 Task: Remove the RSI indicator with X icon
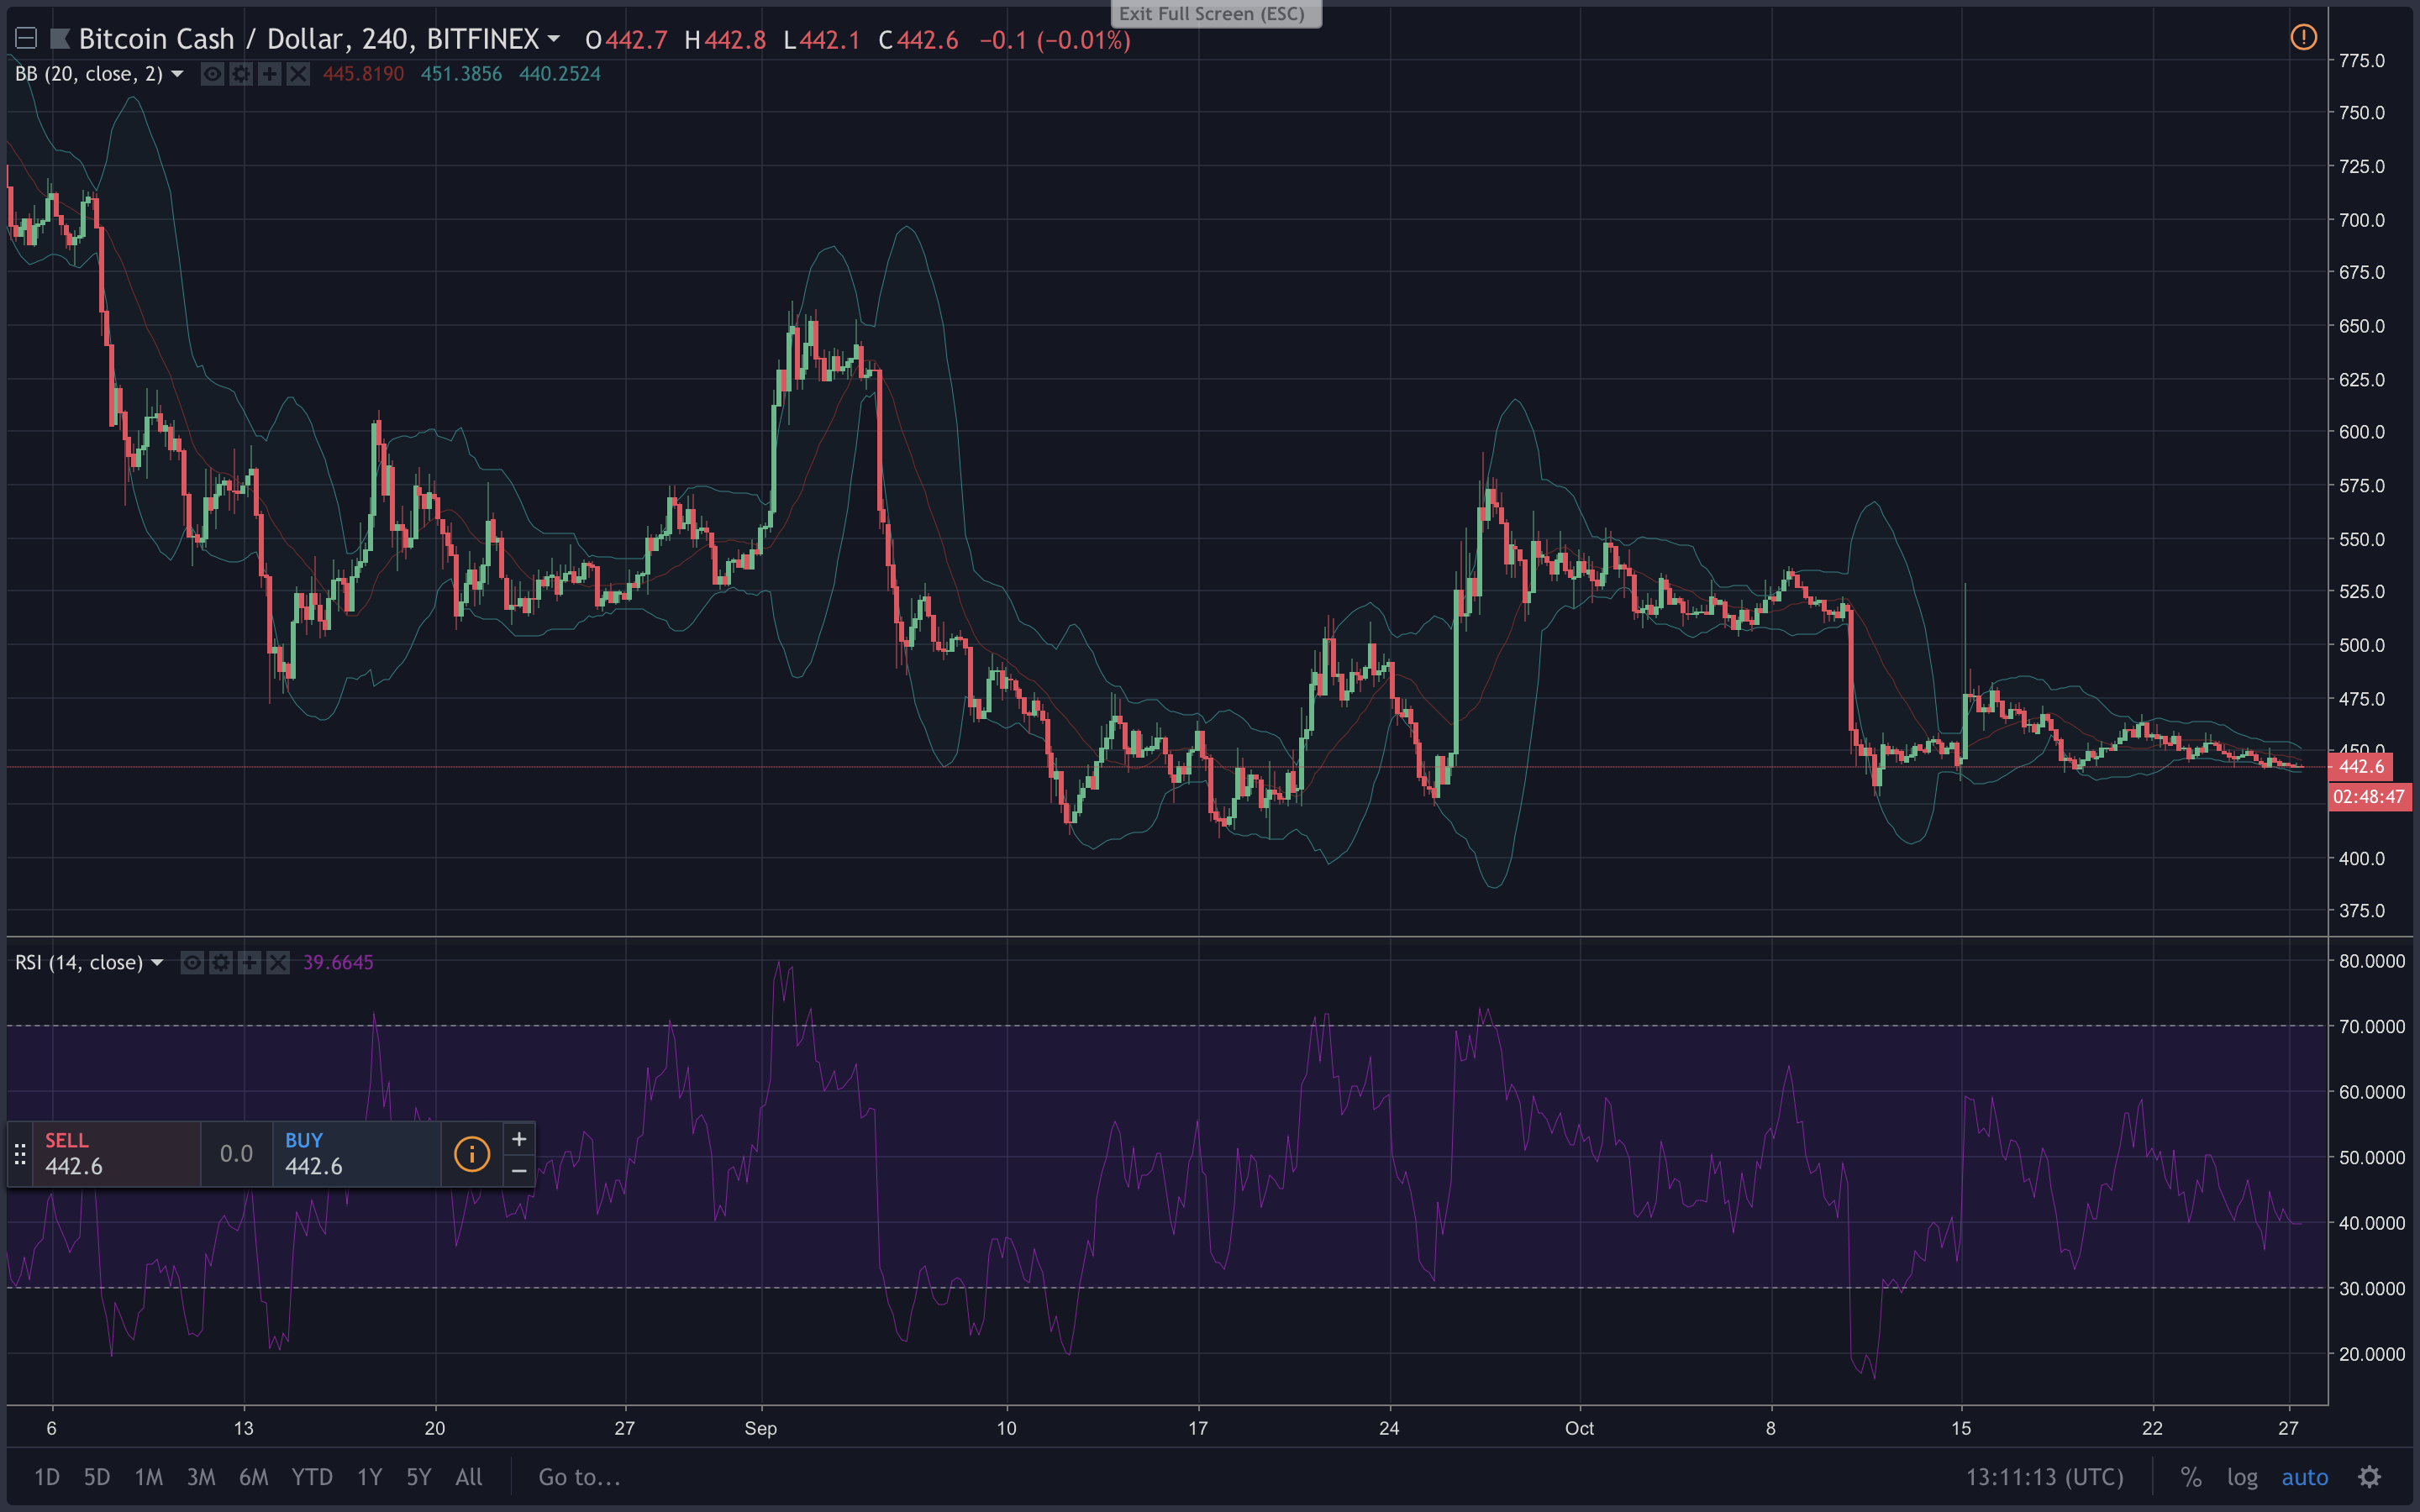278,962
